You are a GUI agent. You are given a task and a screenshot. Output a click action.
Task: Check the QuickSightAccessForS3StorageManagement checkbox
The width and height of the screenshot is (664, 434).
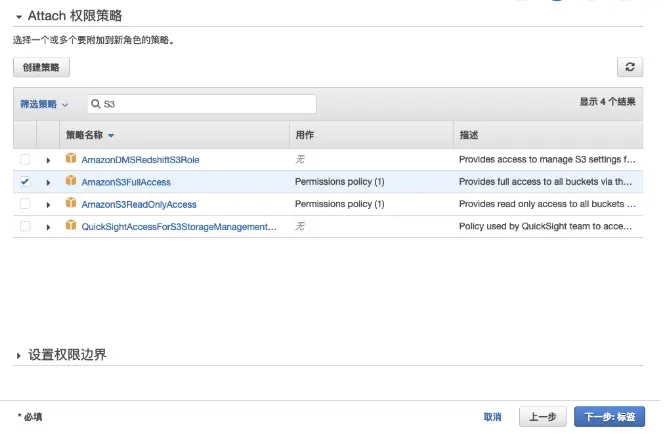pyautogui.click(x=25, y=227)
